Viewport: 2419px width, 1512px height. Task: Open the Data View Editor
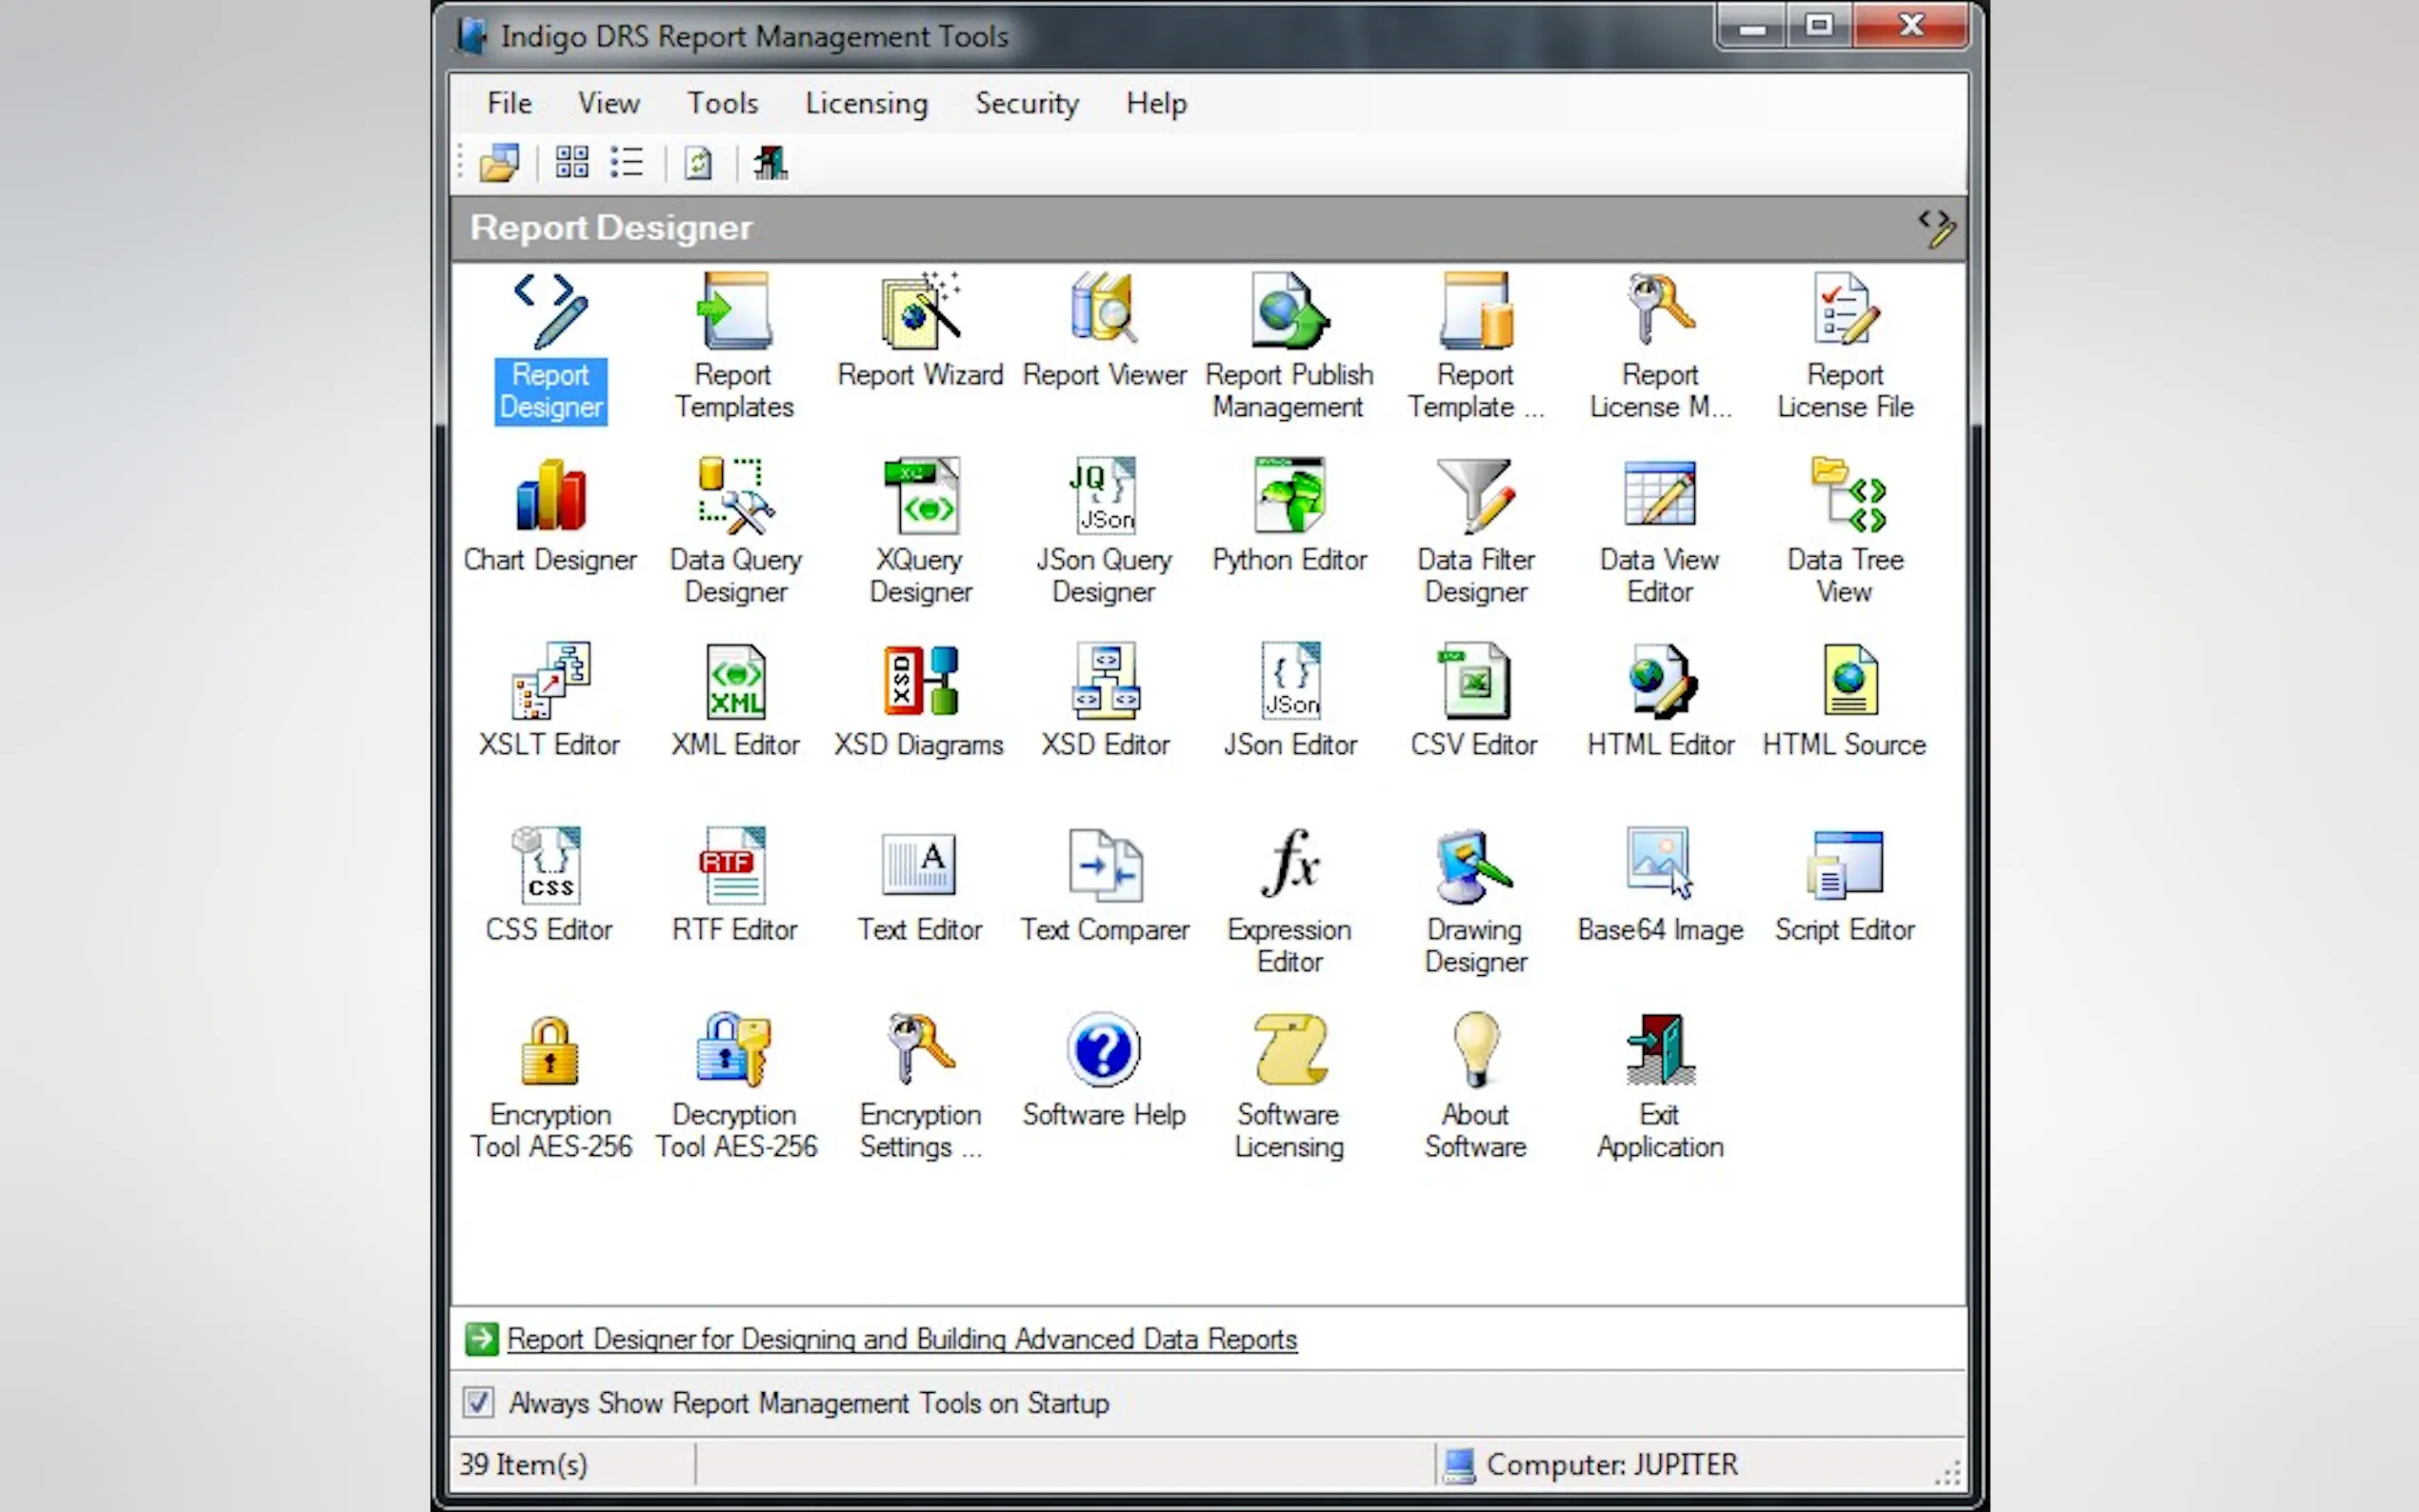click(x=1660, y=532)
